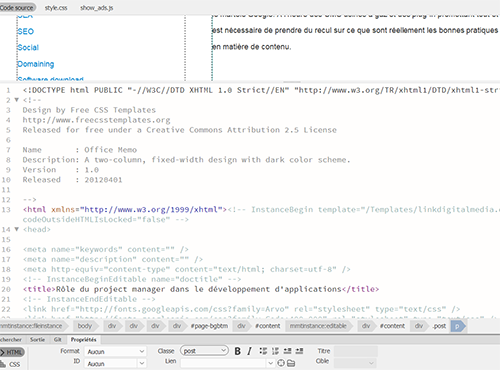Select the .post tag in tag selector
Viewport: 500px width, 370px height.
pos(439,326)
